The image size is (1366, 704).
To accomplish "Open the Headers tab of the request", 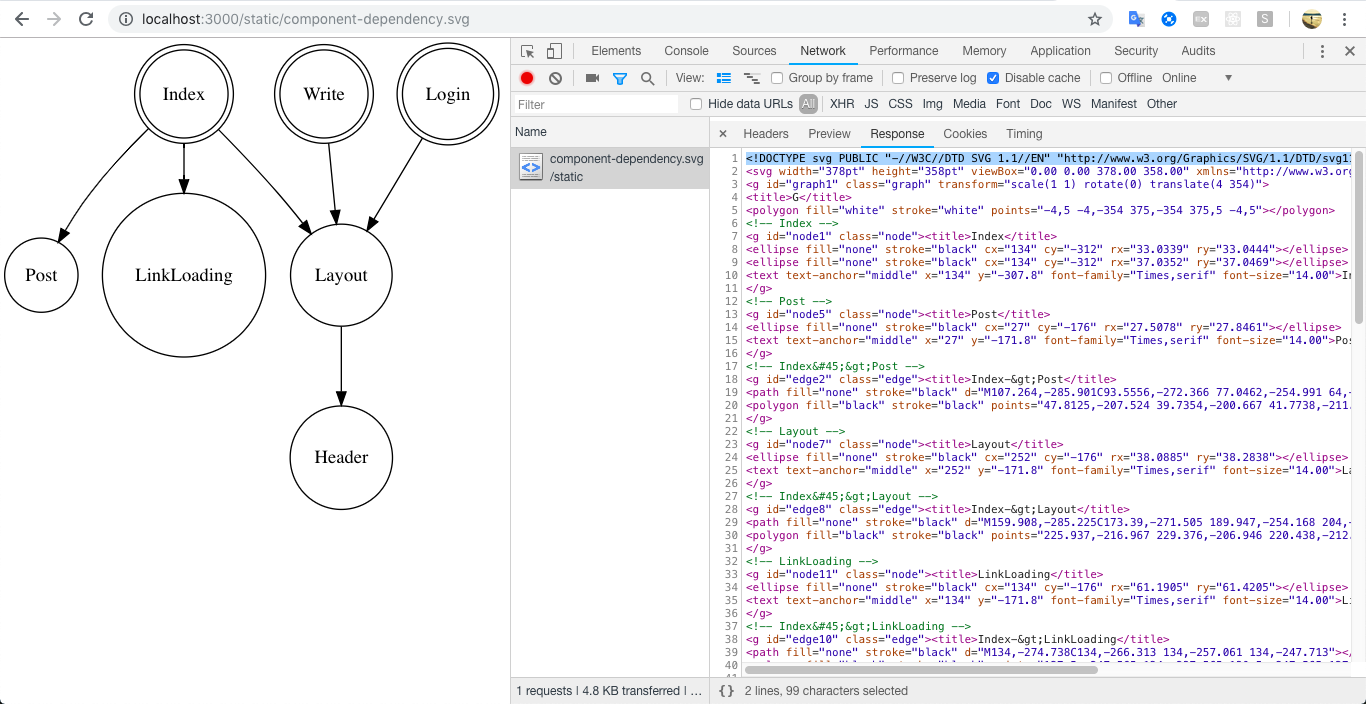I will pyautogui.click(x=765, y=134).
